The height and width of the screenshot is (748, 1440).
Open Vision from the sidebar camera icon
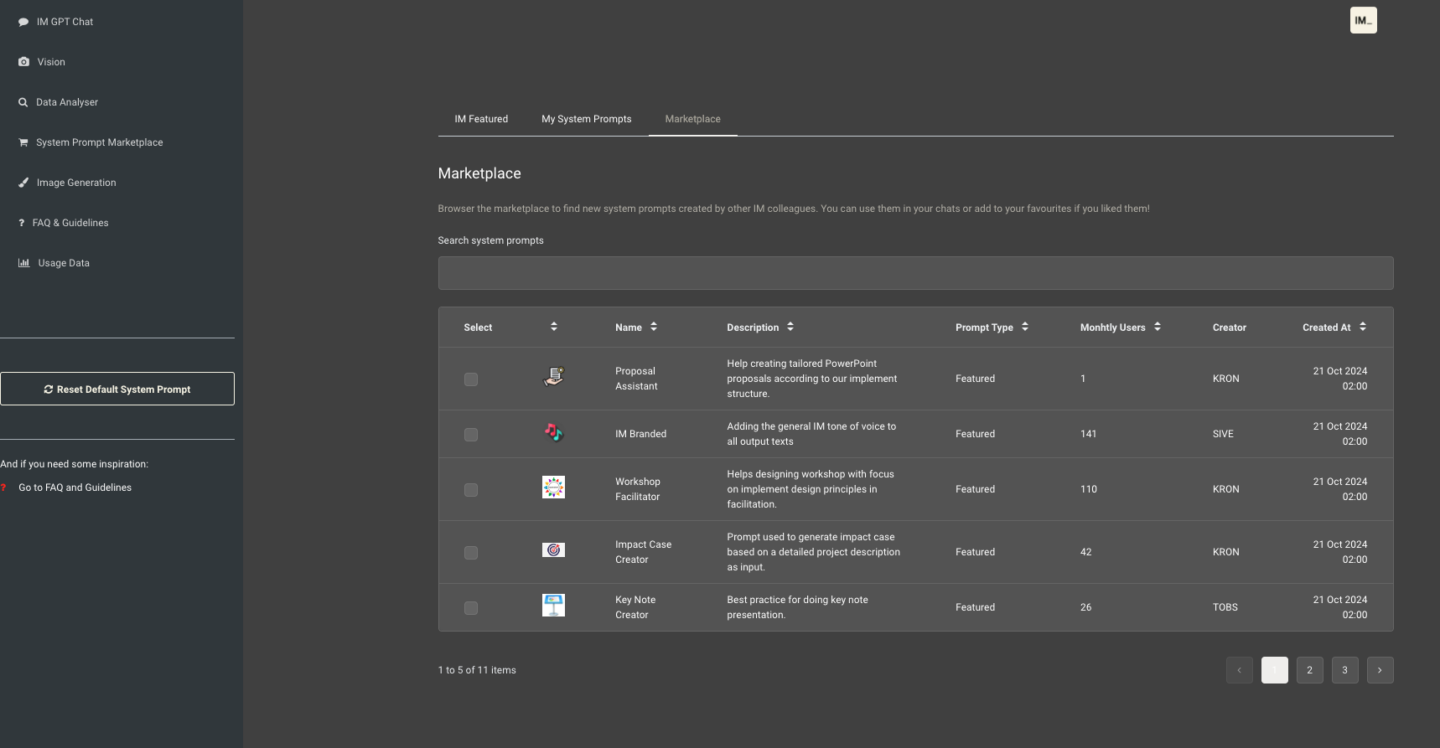click(24, 62)
